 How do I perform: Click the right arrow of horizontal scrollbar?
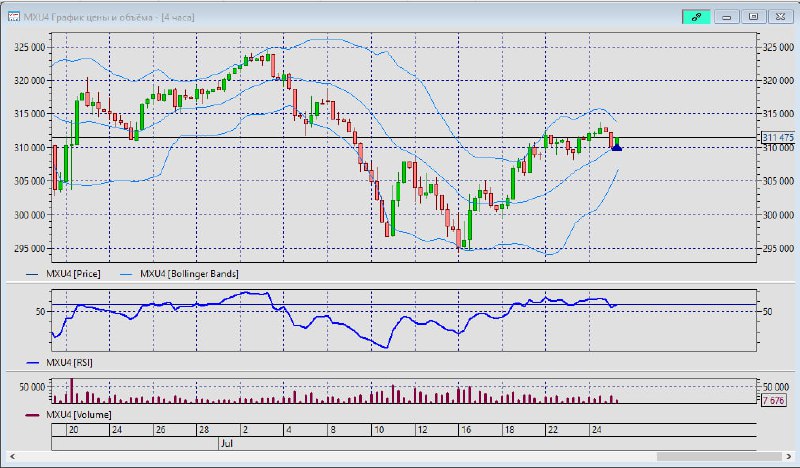click(x=789, y=456)
